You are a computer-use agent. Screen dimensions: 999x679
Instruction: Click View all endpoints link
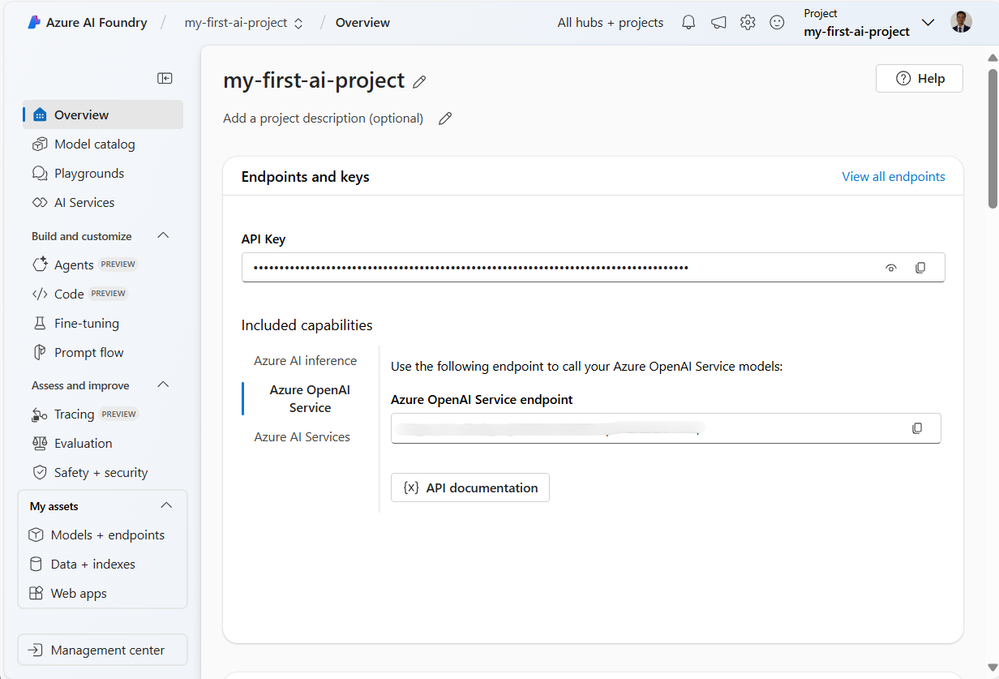point(893,176)
